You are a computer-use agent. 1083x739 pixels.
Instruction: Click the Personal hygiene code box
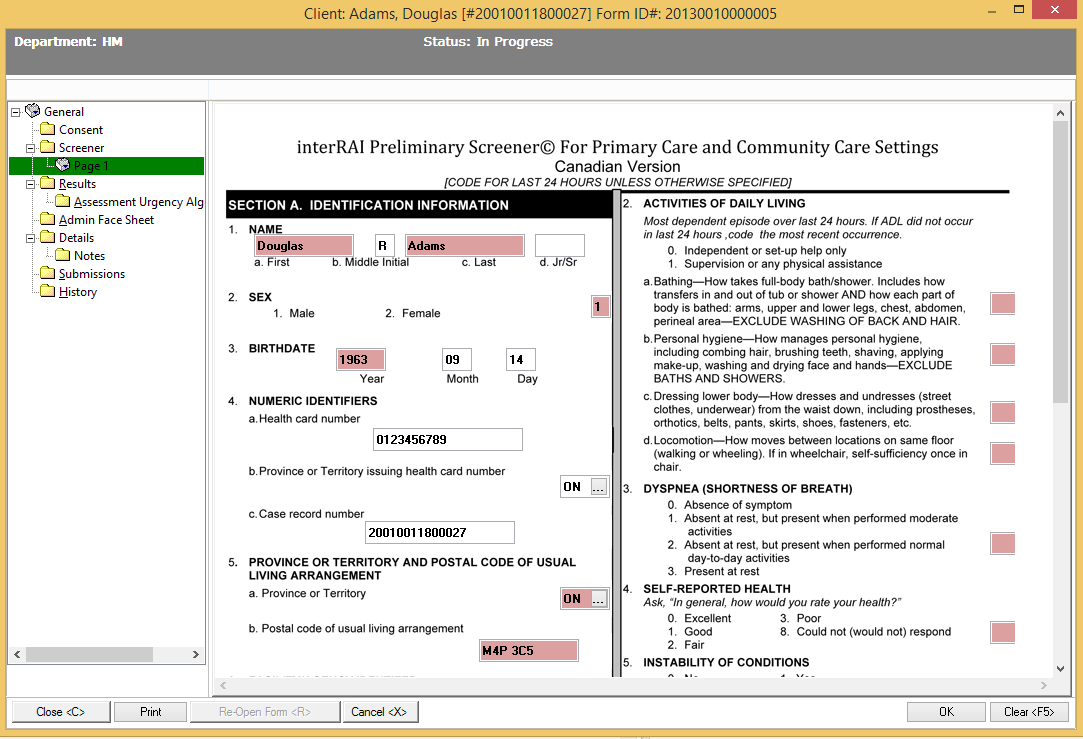click(1003, 354)
